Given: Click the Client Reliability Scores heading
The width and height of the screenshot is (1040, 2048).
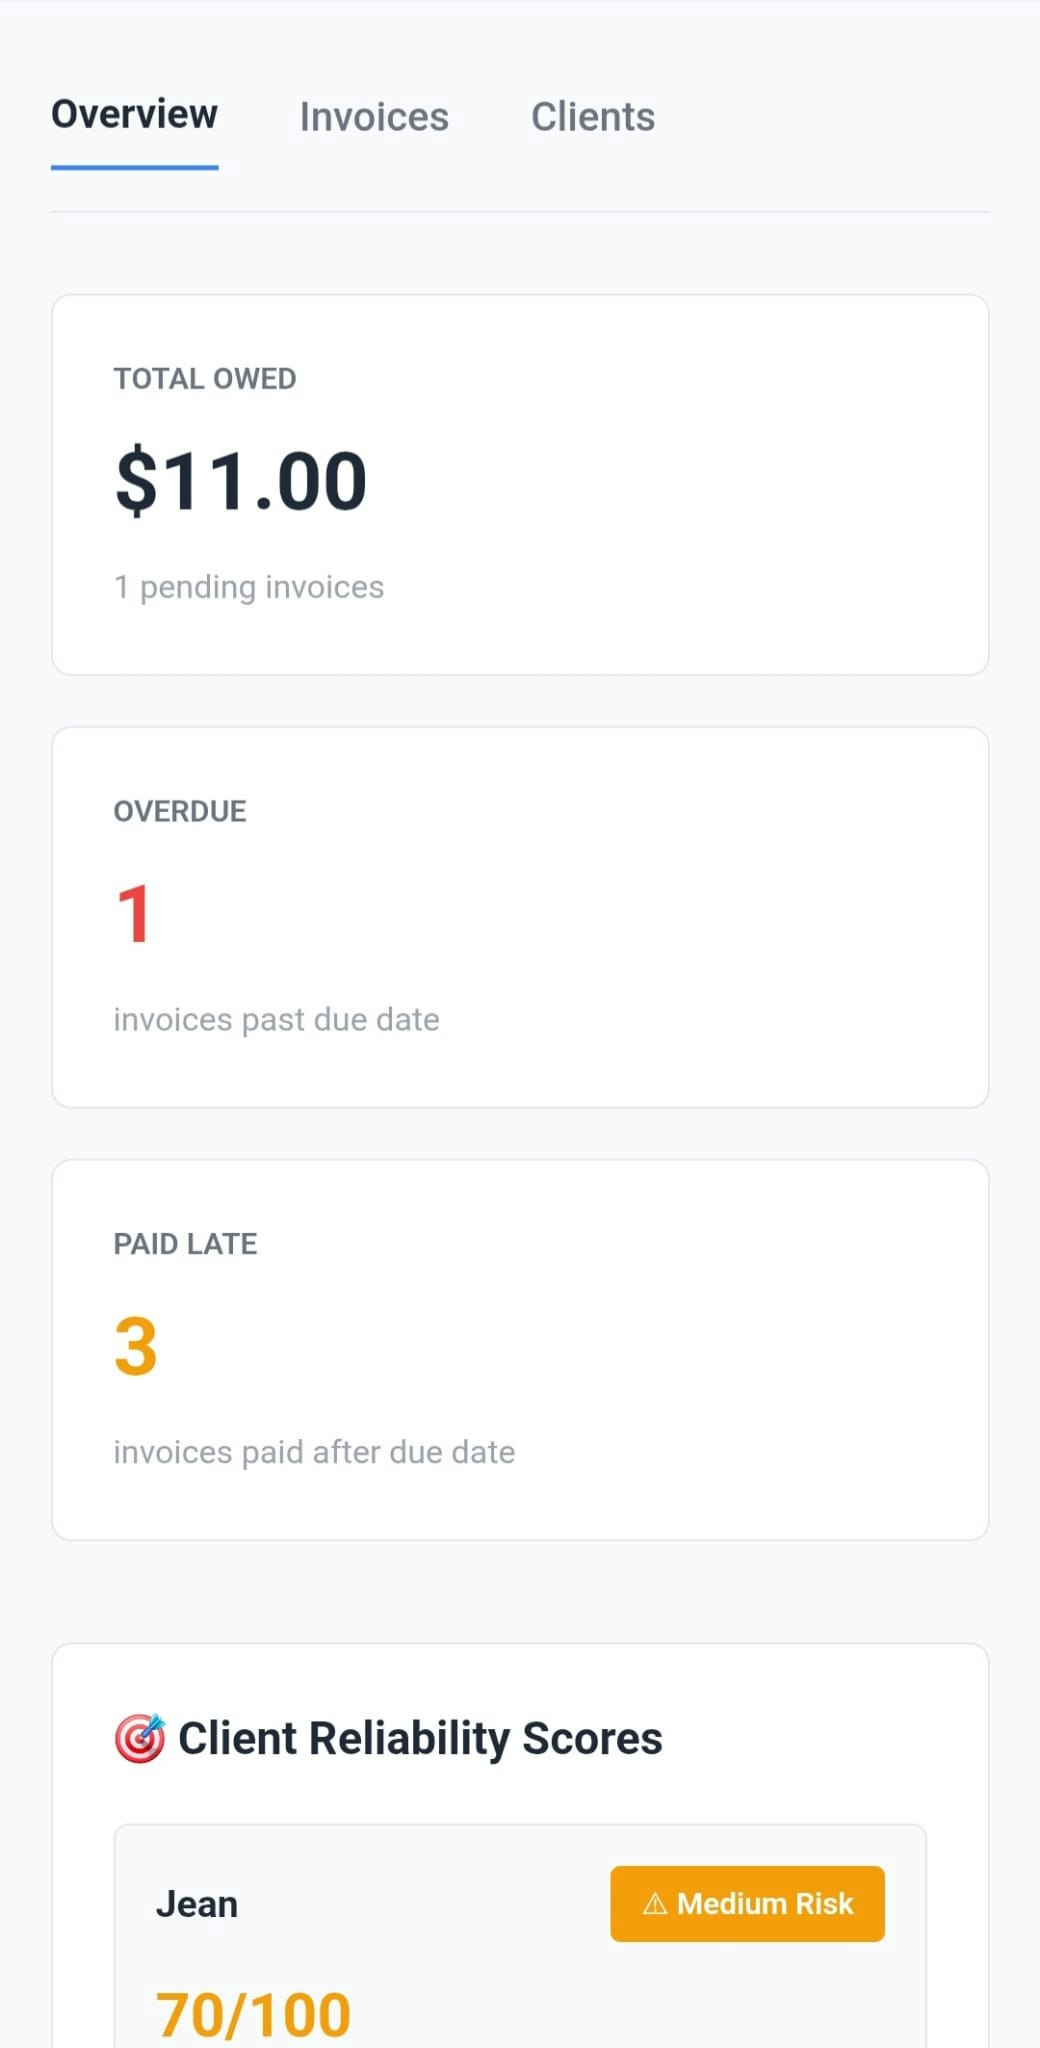Looking at the screenshot, I should point(420,1737).
